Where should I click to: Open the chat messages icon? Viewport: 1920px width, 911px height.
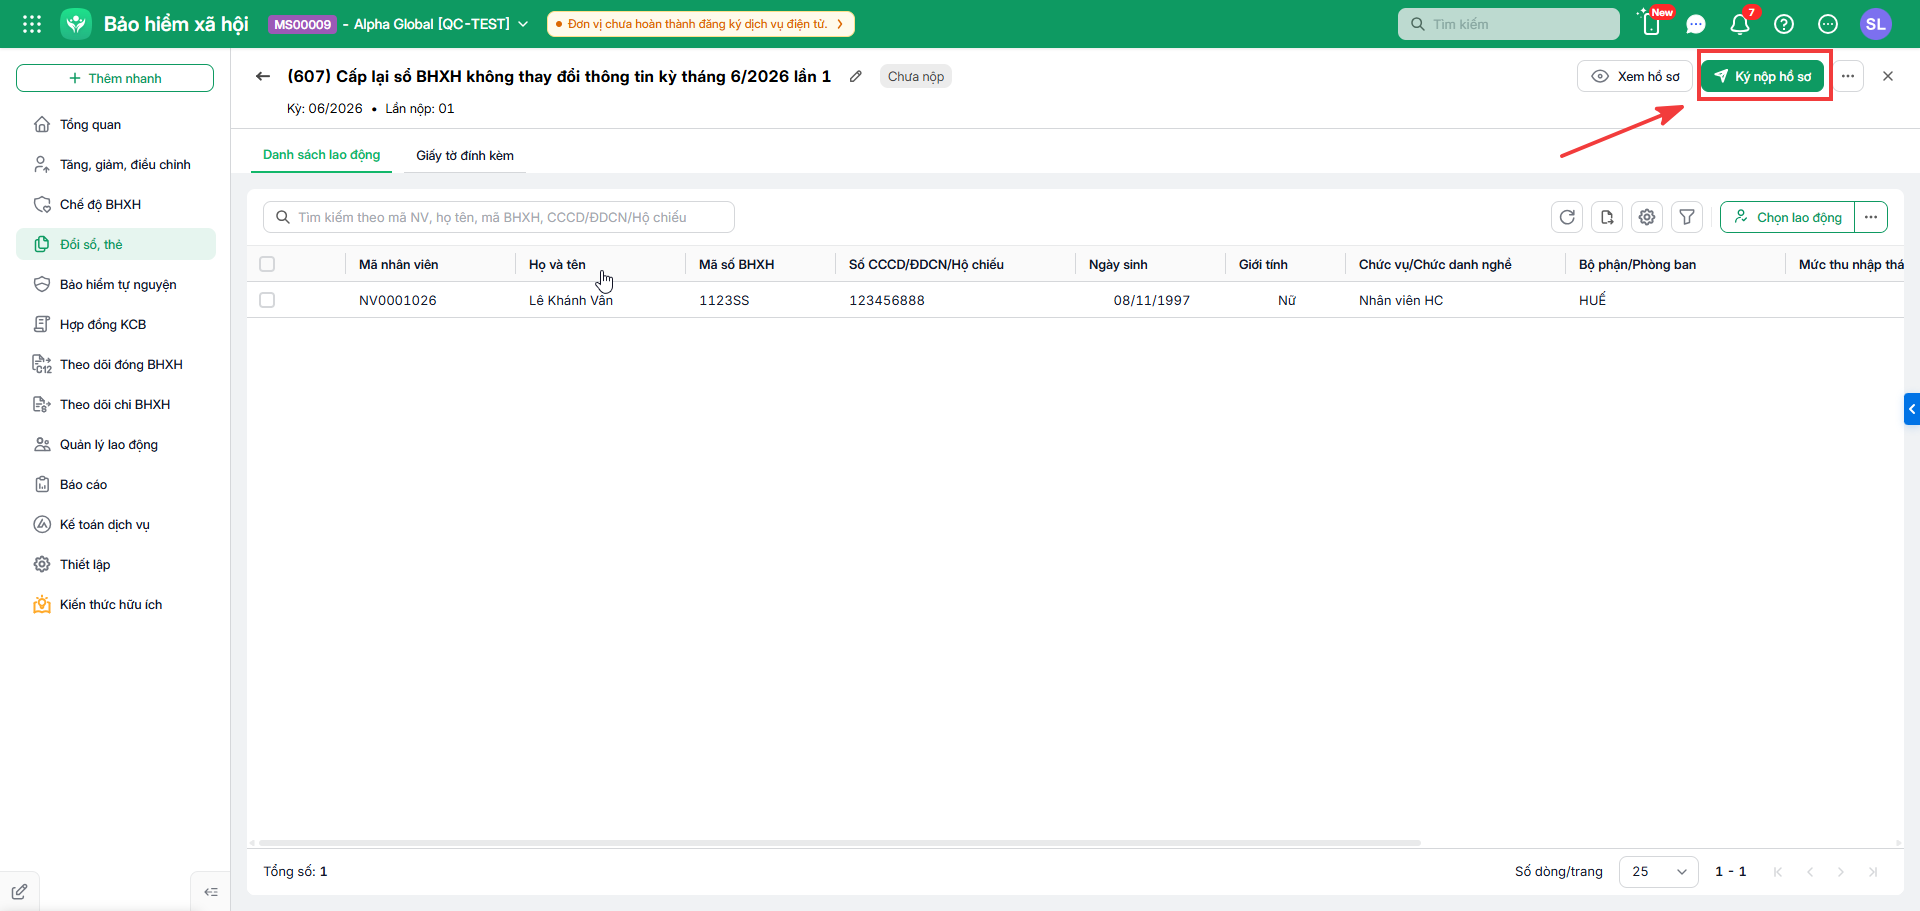[1696, 24]
